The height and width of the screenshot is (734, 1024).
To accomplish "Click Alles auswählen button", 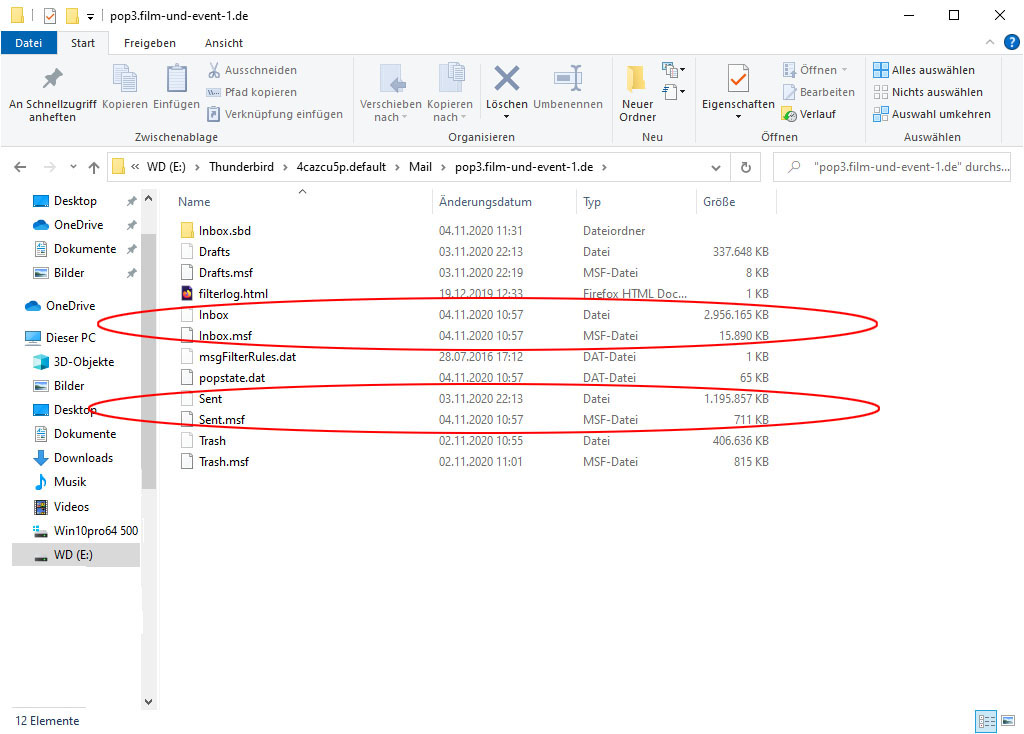I will (x=923, y=70).
